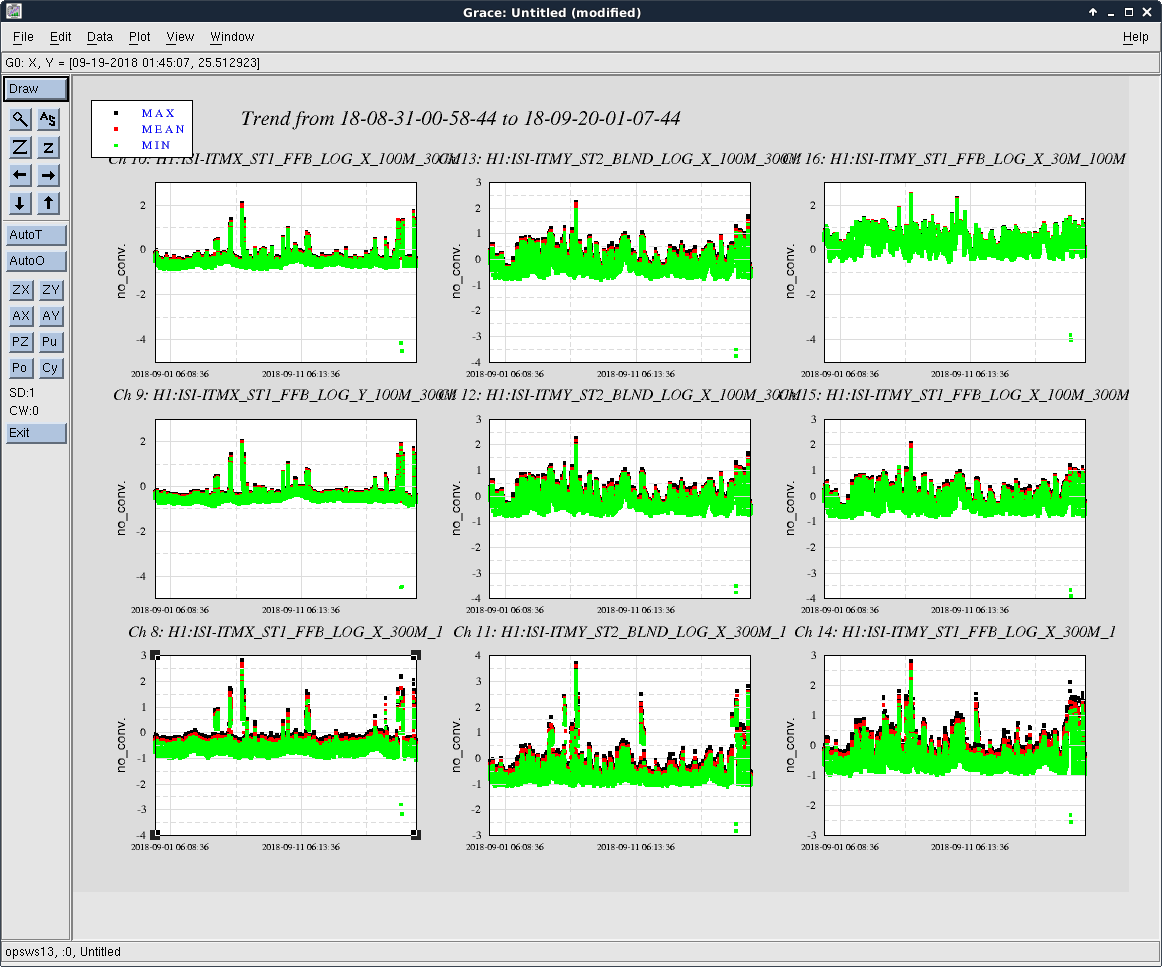This screenshot has width=1162, height=967.
Task: Select the Ch 10 ITMX FFB_LOG_X_100M graph
Action: [x=286, y=272]
